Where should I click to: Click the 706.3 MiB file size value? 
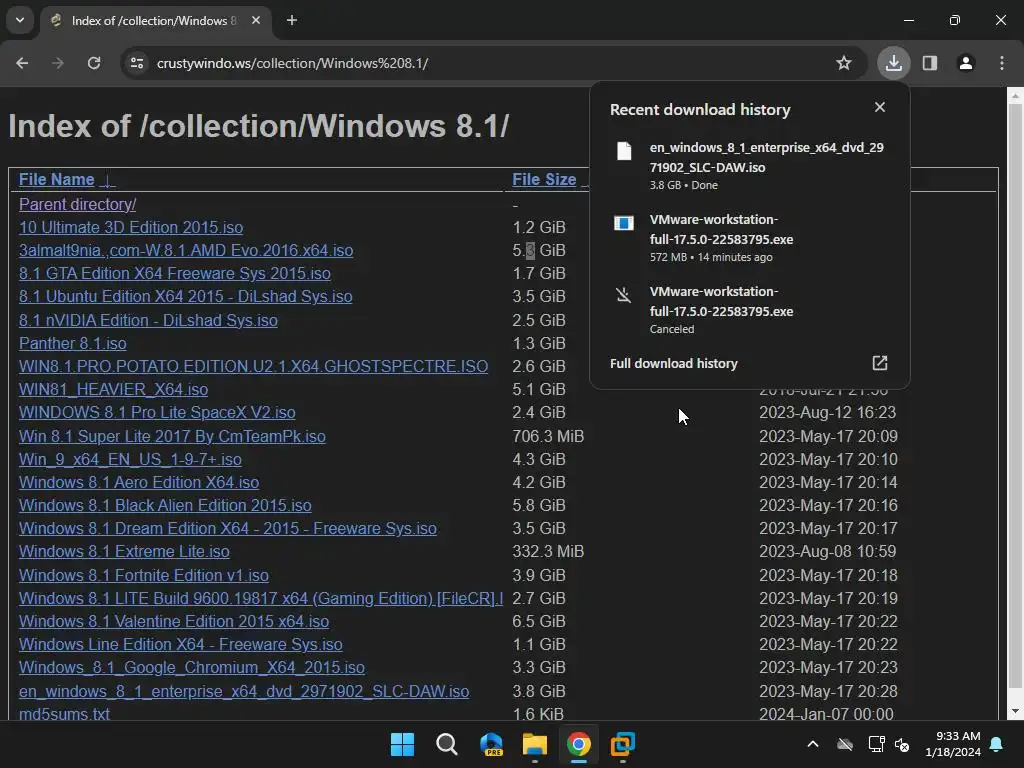coord(548,436)
